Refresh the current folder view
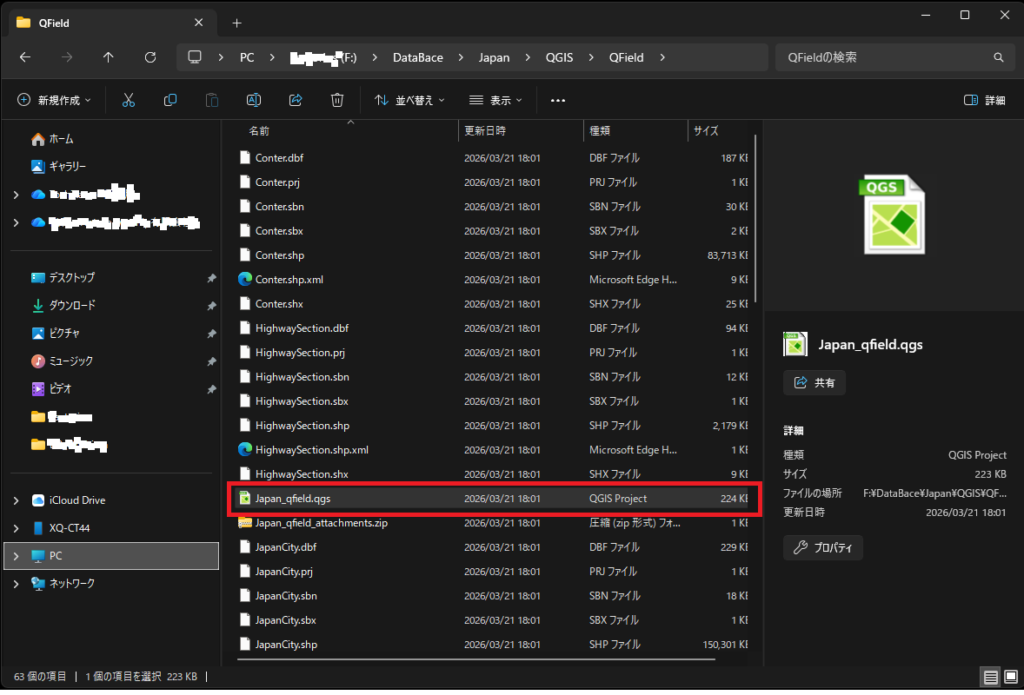The width and height of the screenshot is (1024, 695). pyautogui.click(x=150, y=57)
